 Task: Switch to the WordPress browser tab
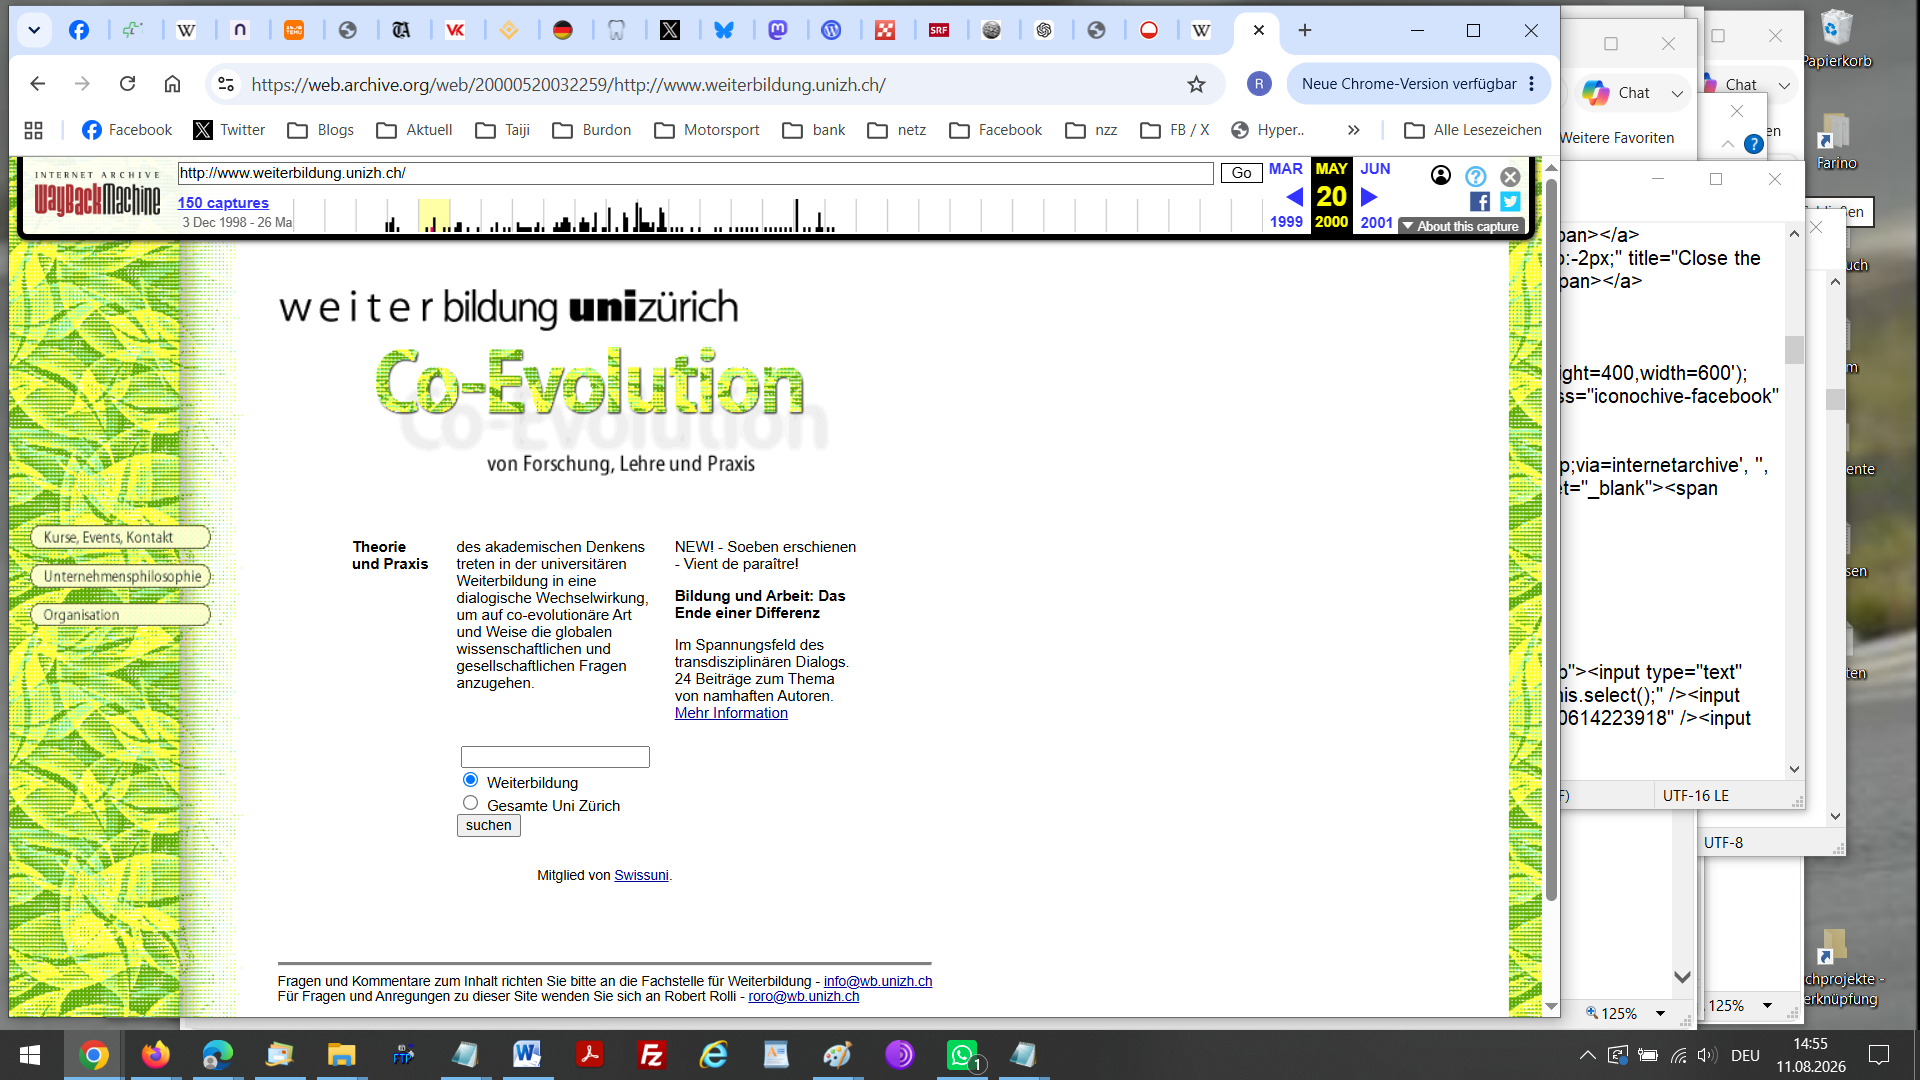[831, 30]
